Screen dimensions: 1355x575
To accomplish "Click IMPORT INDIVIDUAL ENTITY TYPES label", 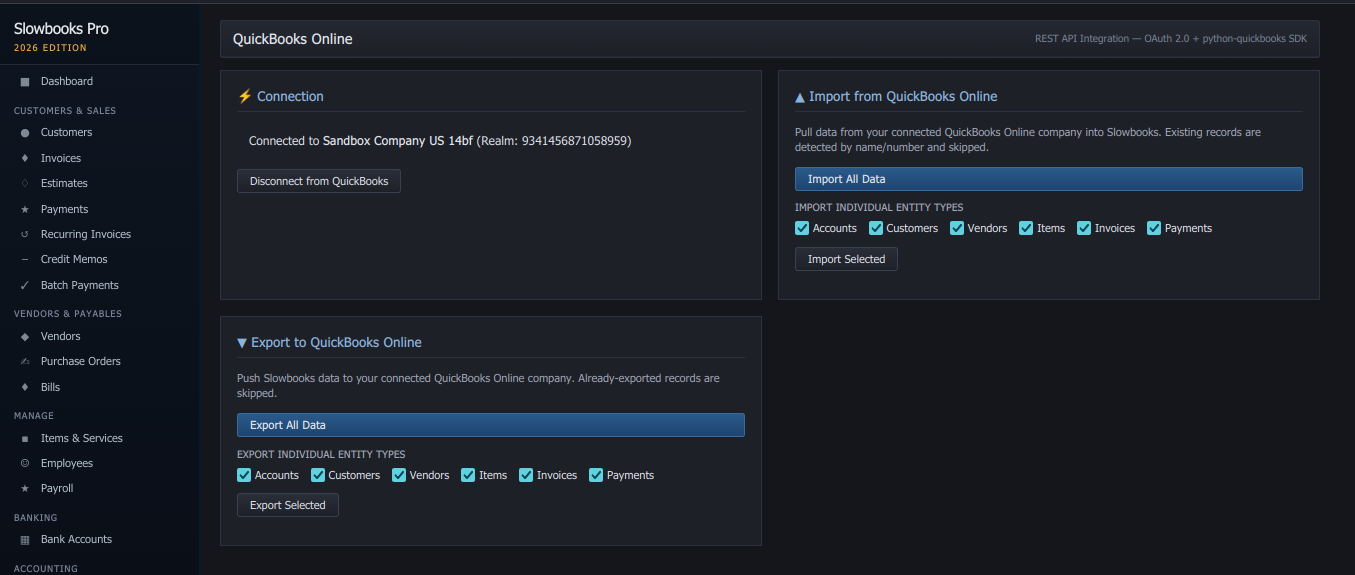I will [879, 208].
